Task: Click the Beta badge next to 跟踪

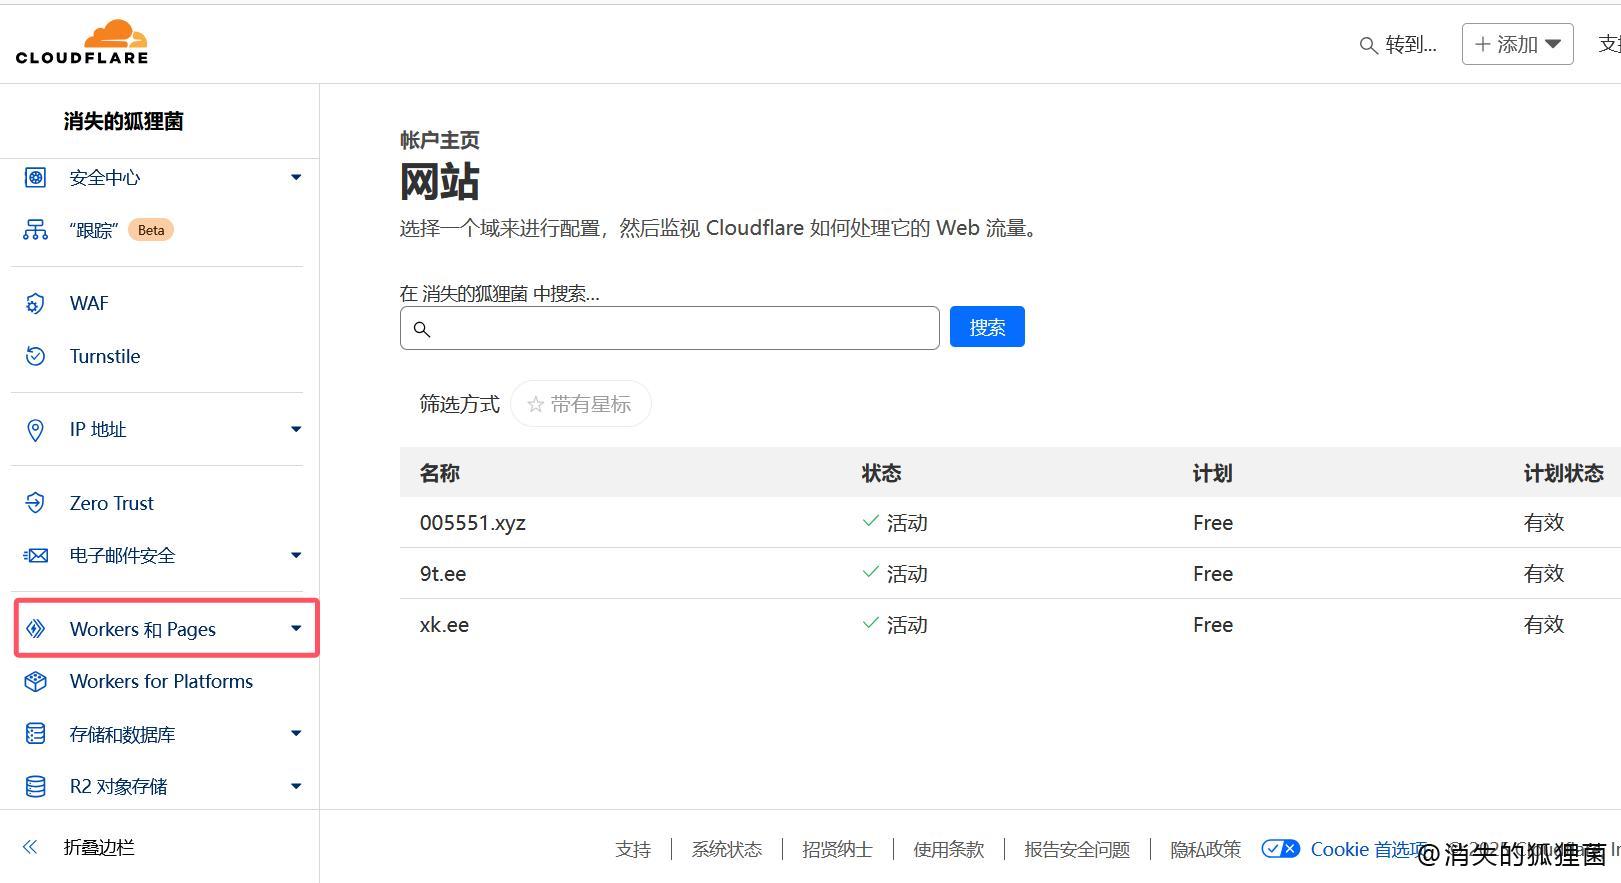Action: 151,230
